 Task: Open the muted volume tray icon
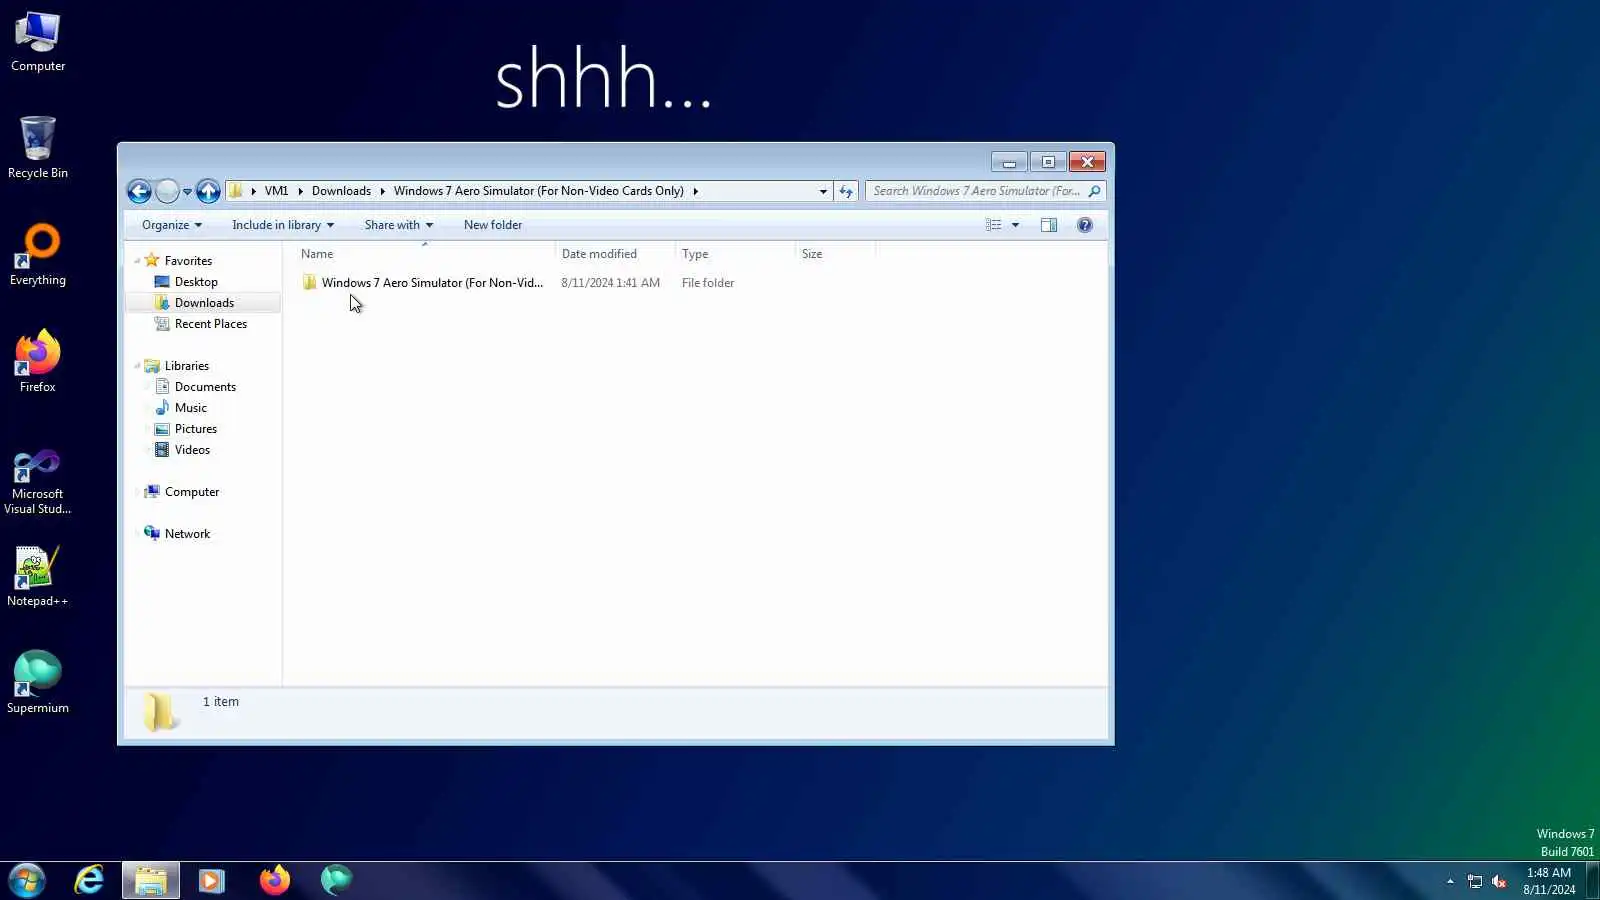click(1499, 881)
